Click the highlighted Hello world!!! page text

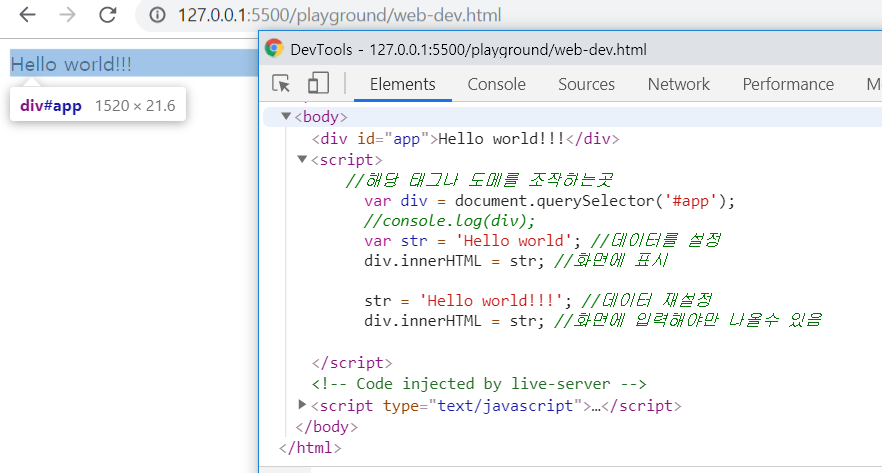click(71, 64)
